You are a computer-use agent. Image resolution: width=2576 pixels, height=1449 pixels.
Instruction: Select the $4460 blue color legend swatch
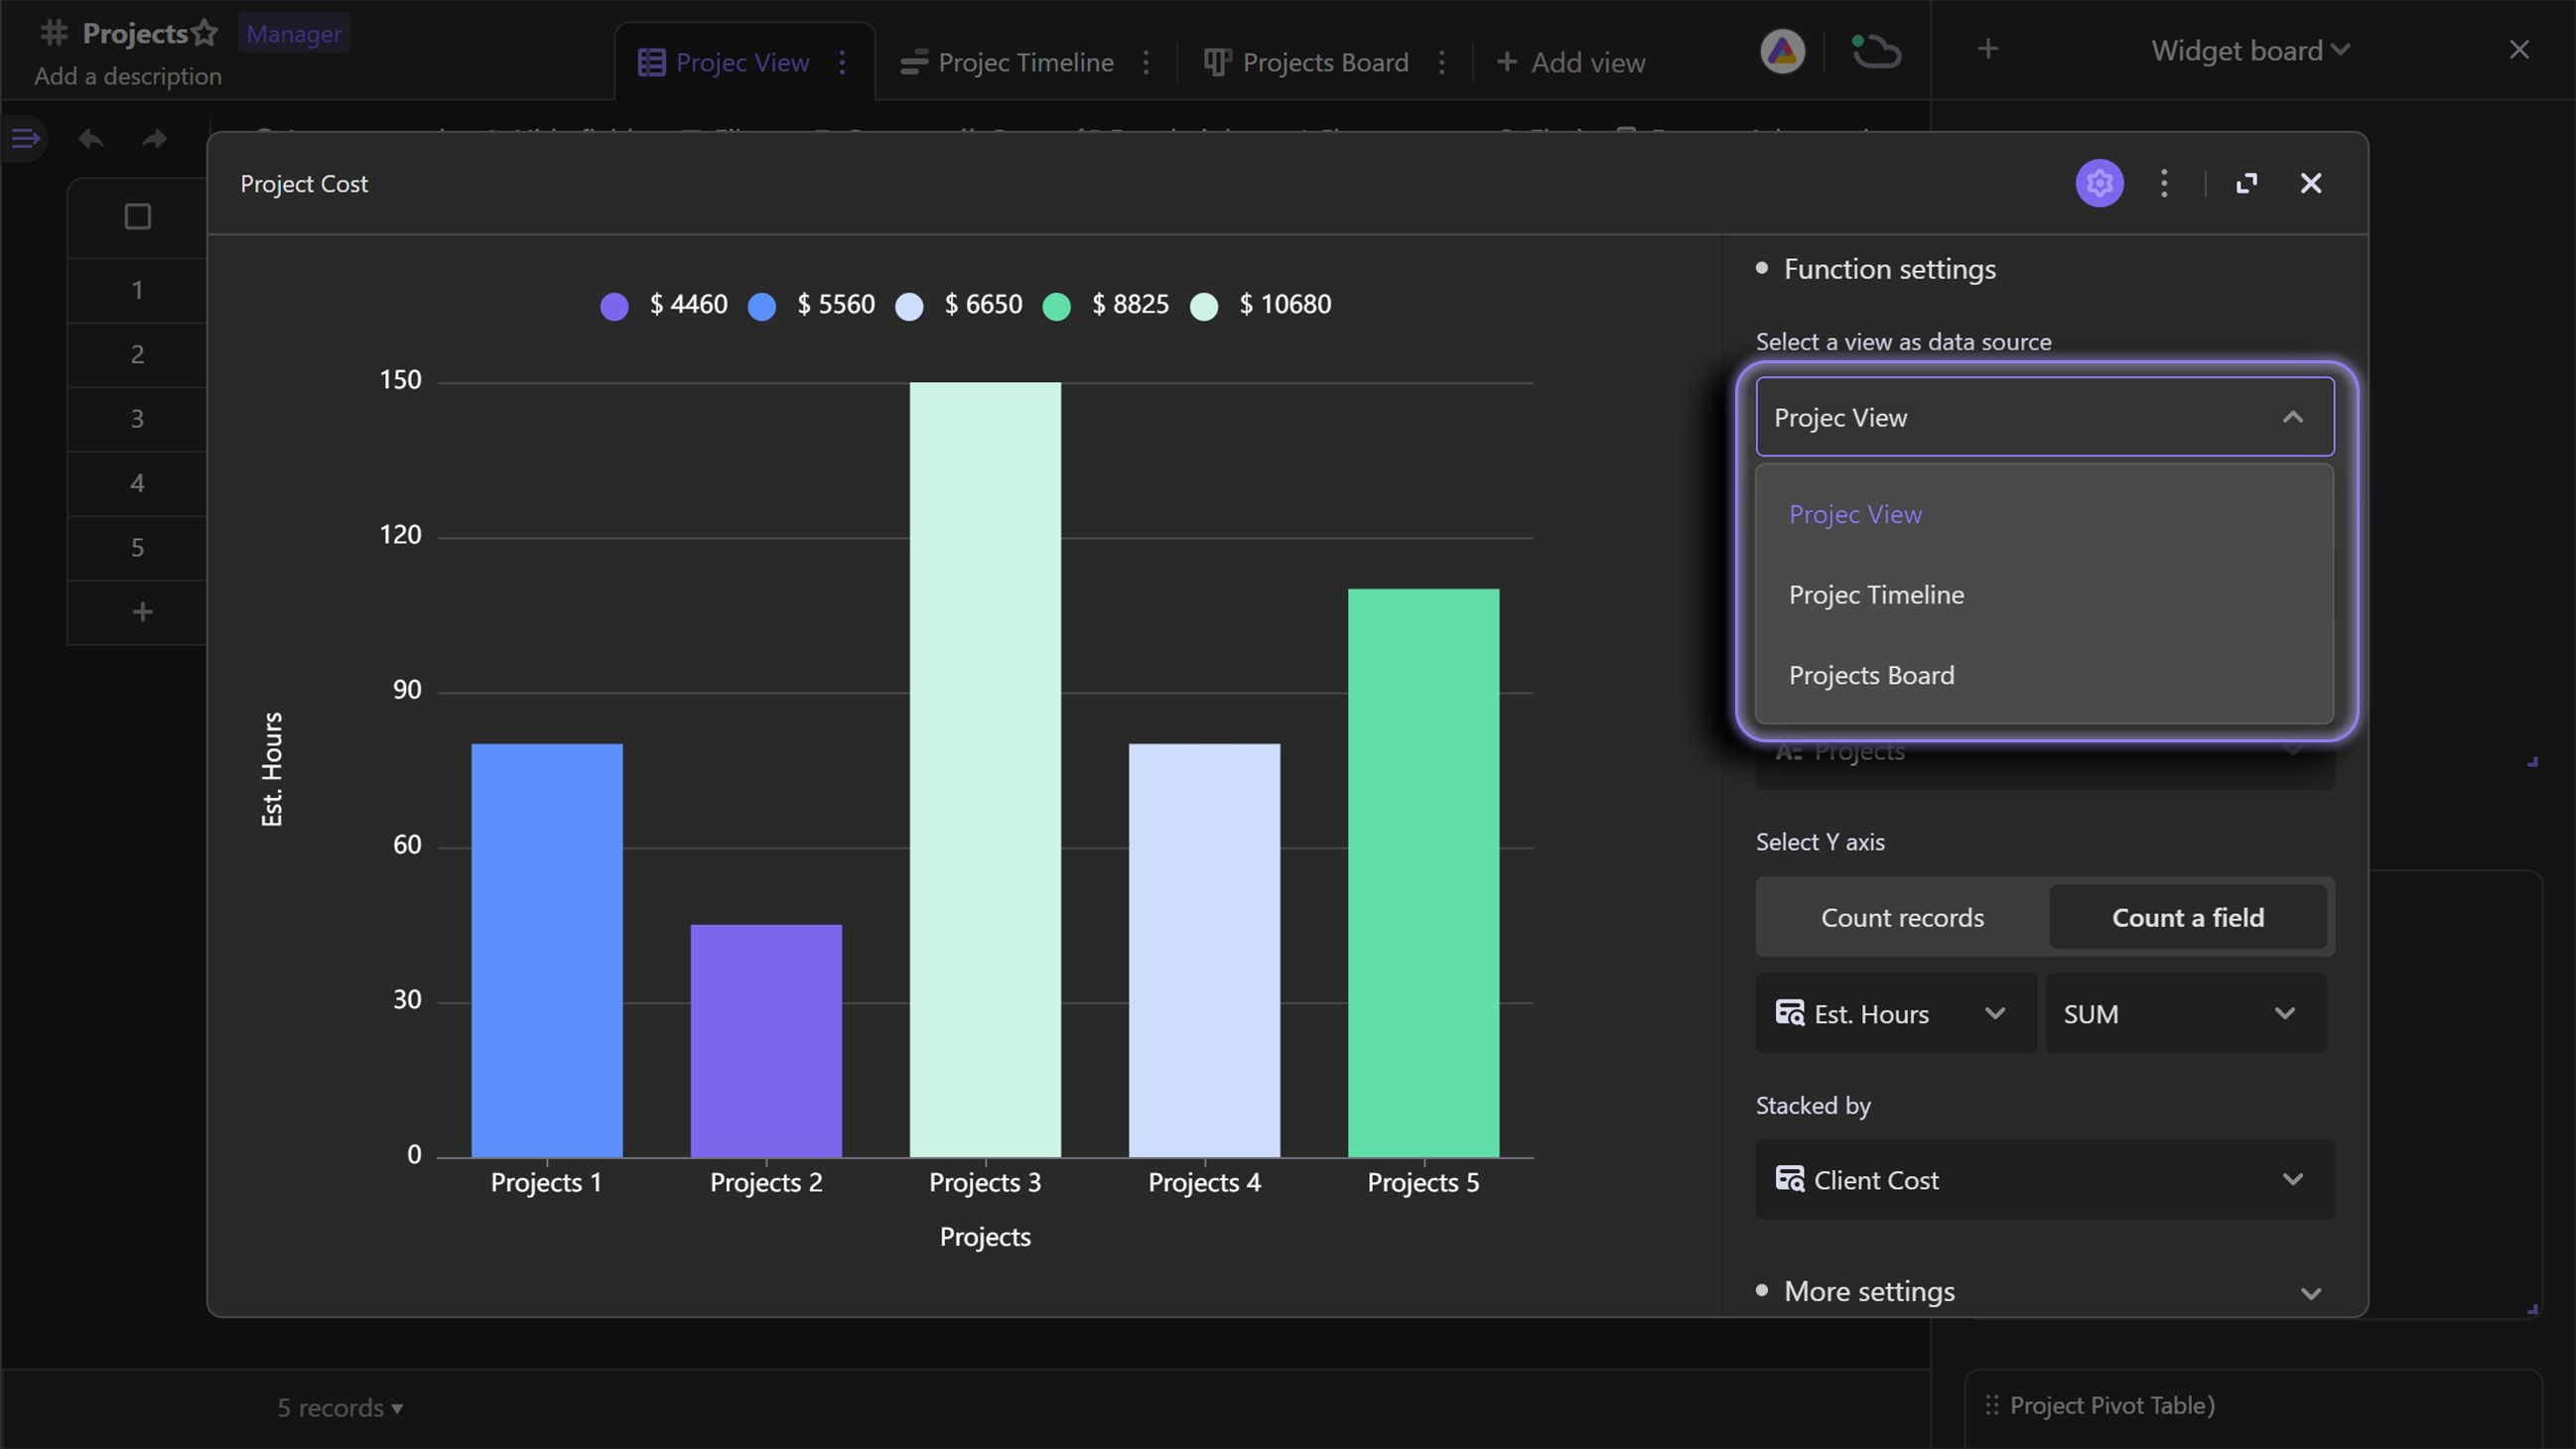coord(617,303)
